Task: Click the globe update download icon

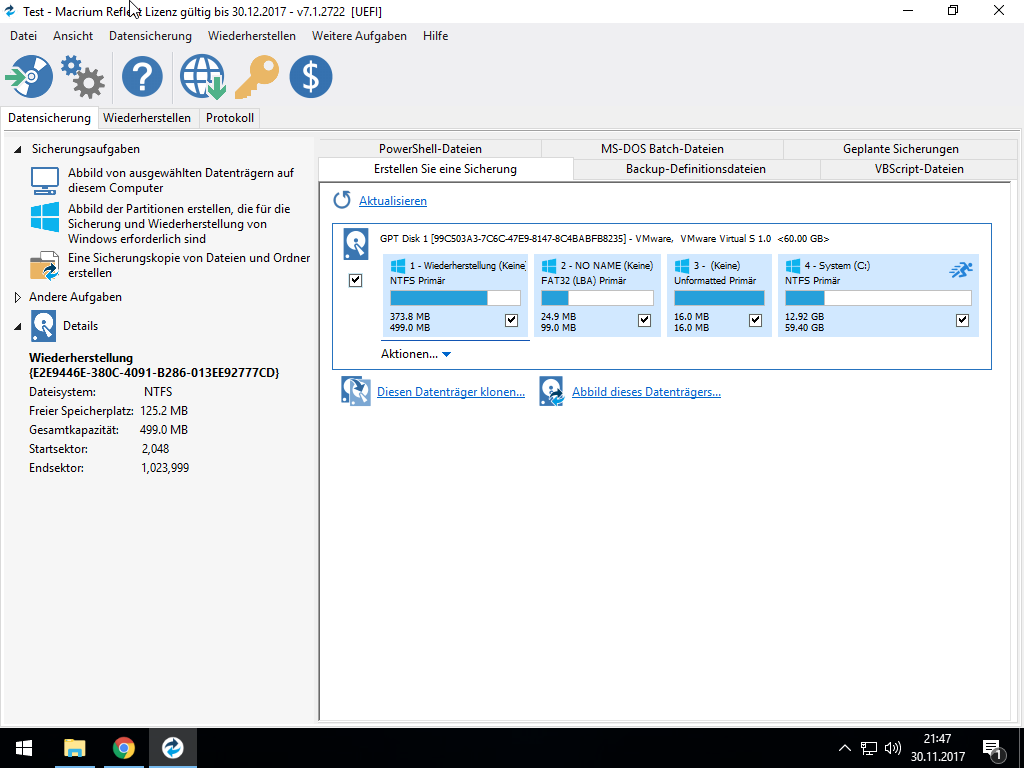Action: [202, 76]
